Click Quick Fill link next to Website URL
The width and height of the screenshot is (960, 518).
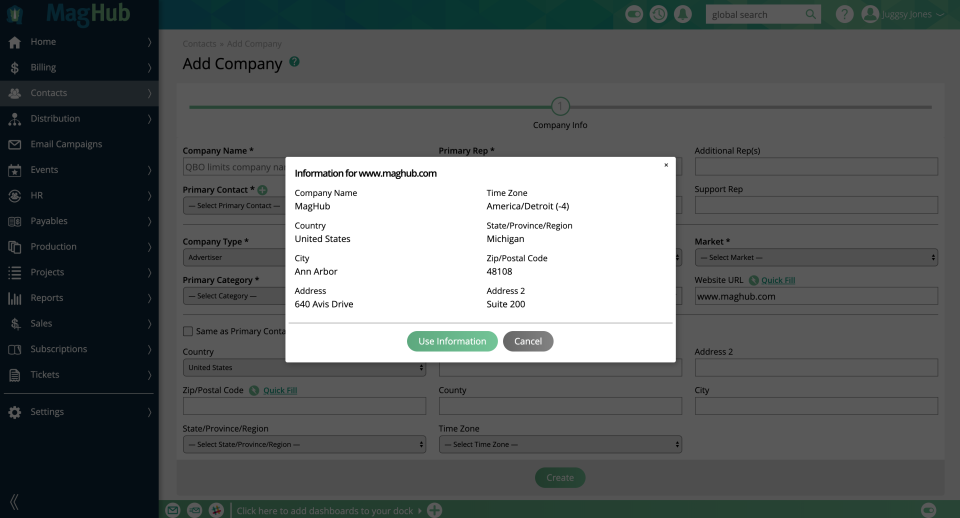[x=778, y=280]
